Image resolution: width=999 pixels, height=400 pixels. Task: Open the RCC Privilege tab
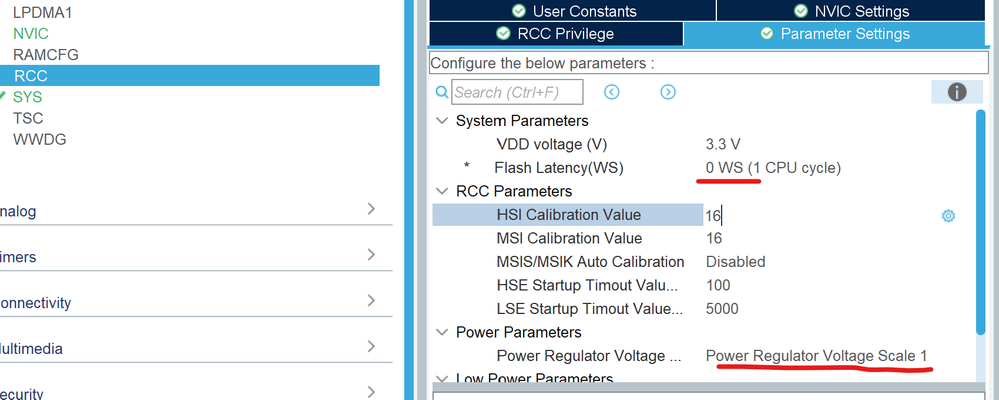coord(556,34)
